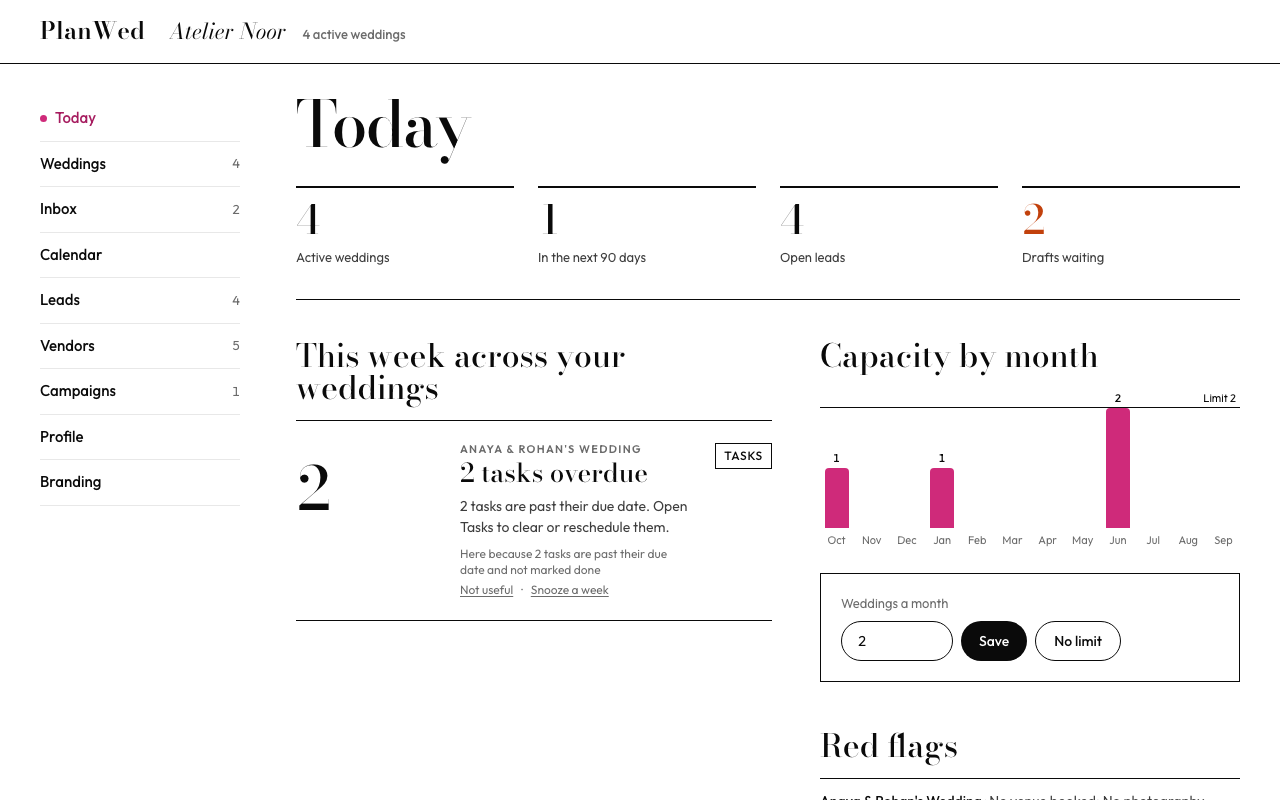This screenshot has width=1280, height=800.
Task: Click the This week across your weddings heading
Action: [x=461, y=372]
